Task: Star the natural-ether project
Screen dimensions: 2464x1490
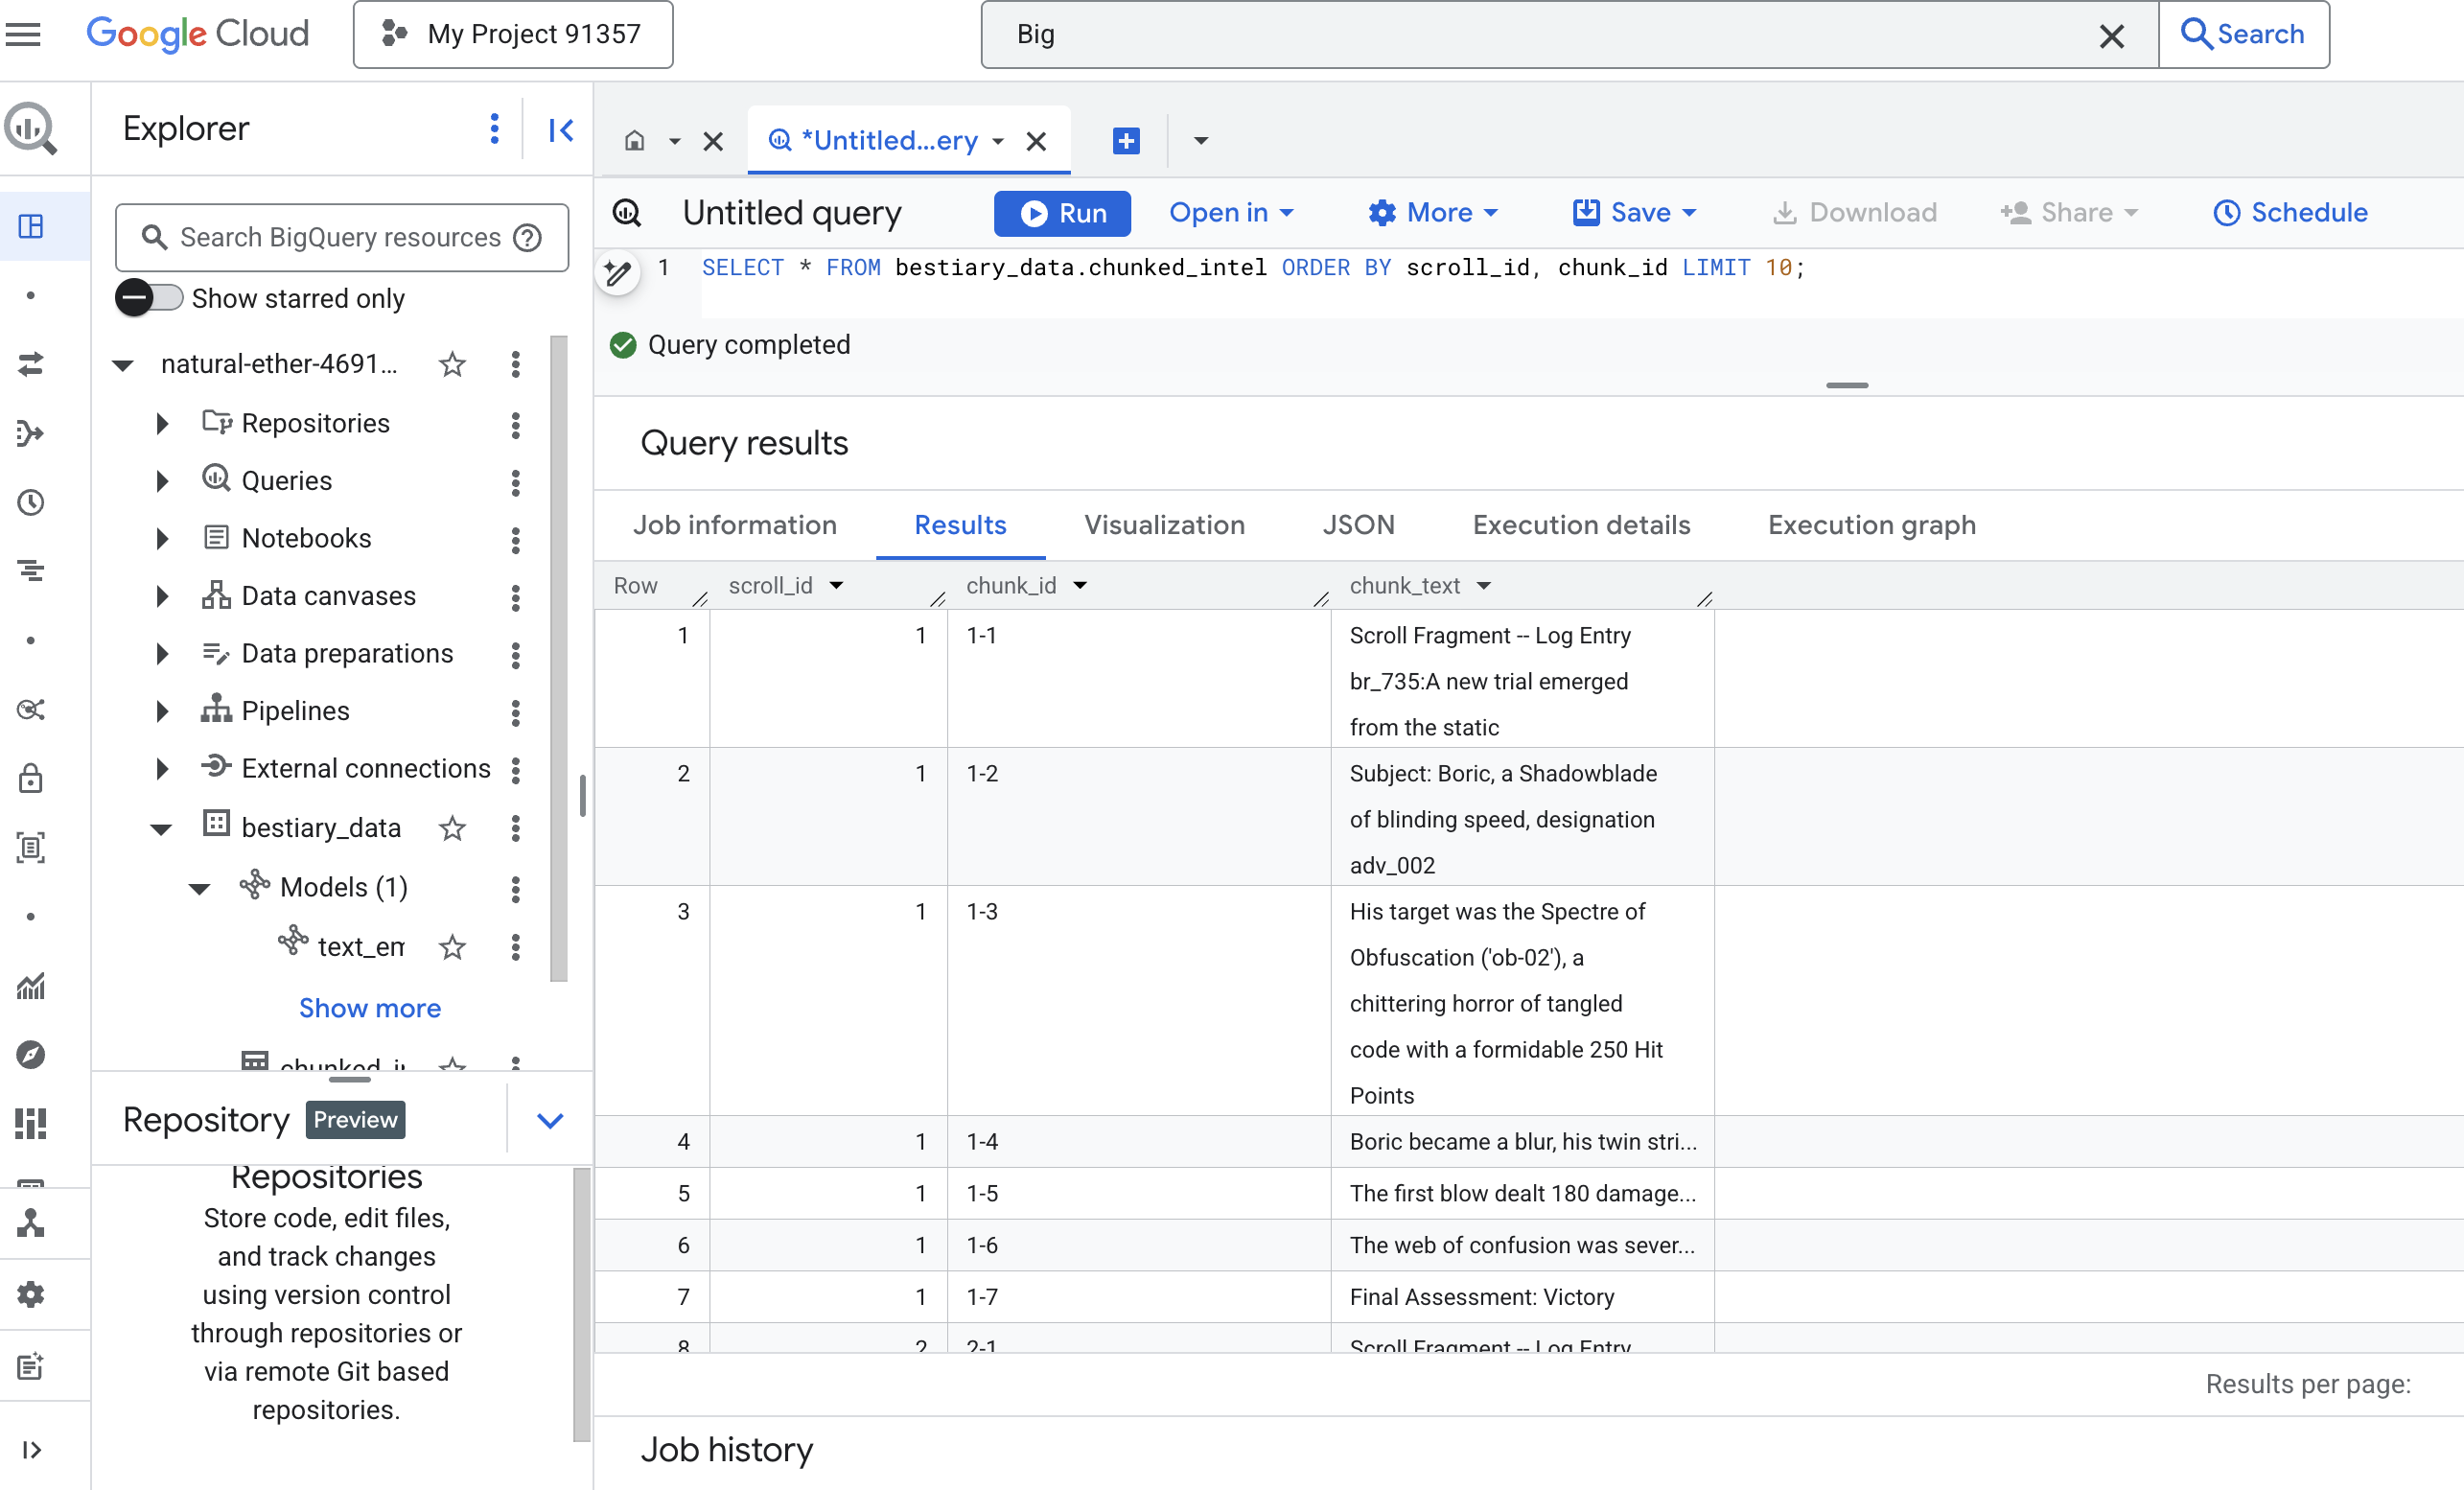Action: point(453,365)
